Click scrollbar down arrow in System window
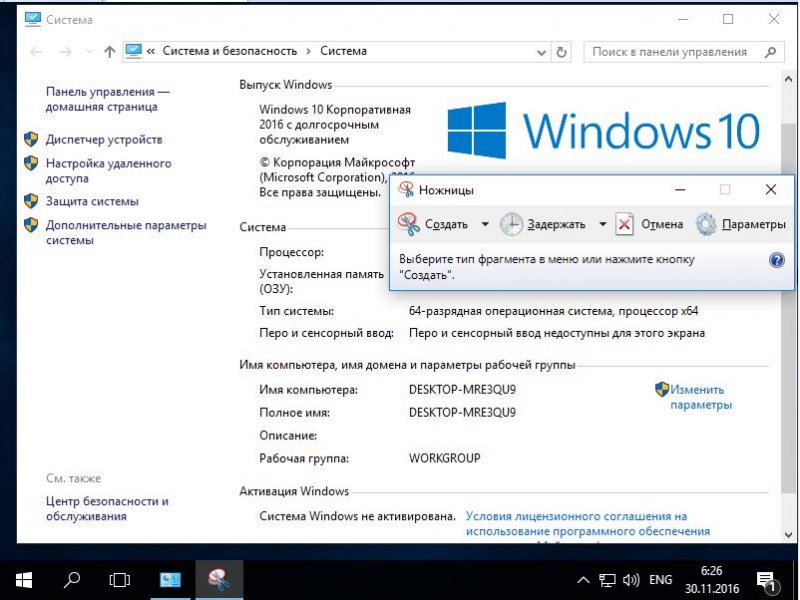This screenshot has width=800, height=600. tap(788, 535)
